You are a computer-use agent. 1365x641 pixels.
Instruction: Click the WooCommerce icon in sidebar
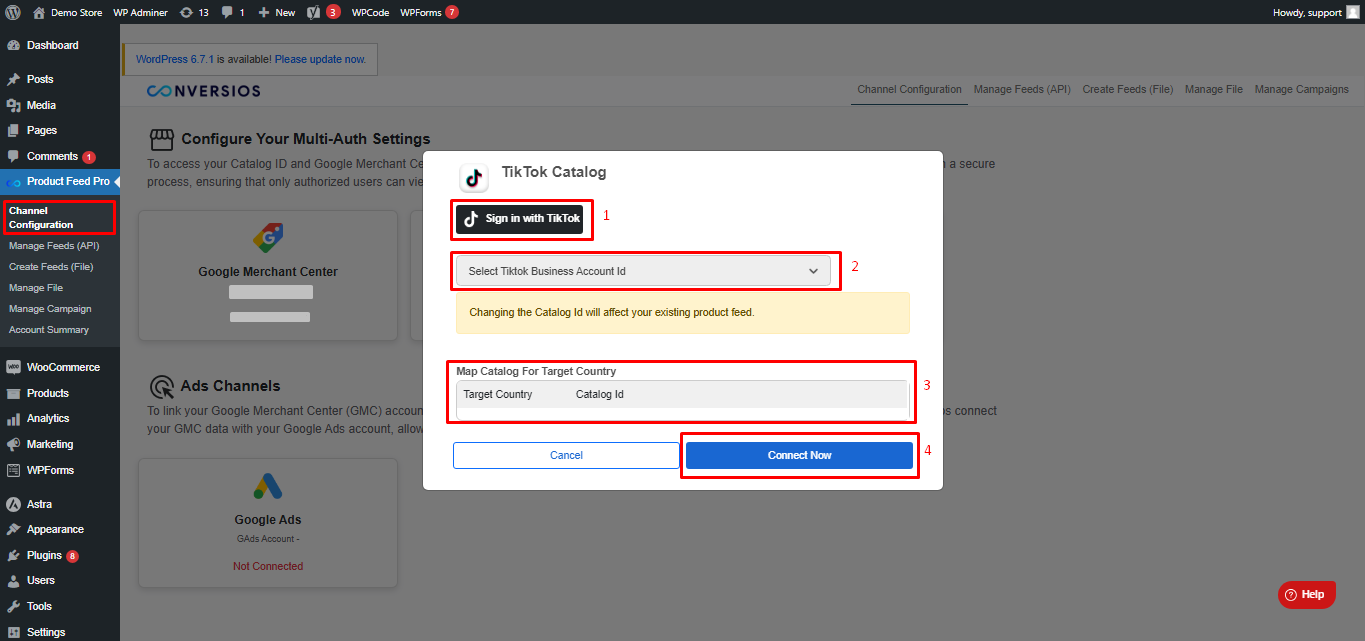(14, 367)
